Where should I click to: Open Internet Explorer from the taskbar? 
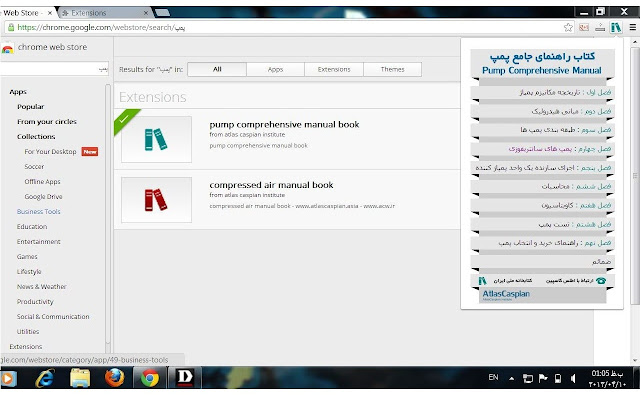45,378
